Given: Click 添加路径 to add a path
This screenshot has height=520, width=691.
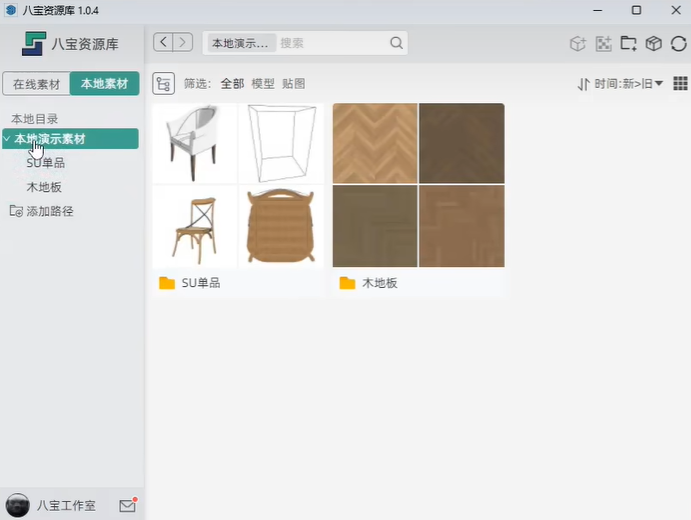Looking at the screenshot, I should [x=49, y=211].
